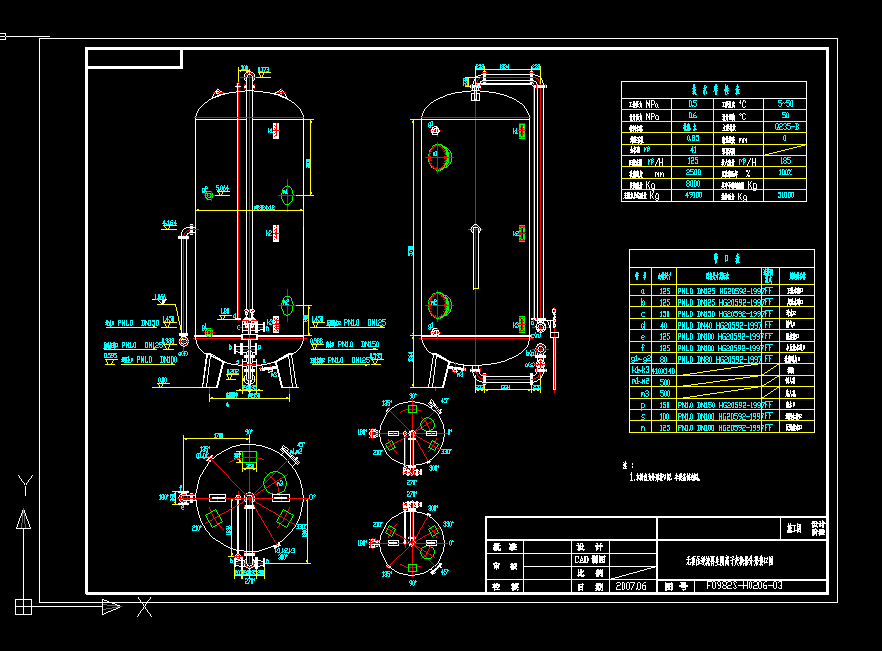The image size is (882, 651).
Task: Click the 4.164 elevation marker by left pipe
Action: click(x=169, y=224)
